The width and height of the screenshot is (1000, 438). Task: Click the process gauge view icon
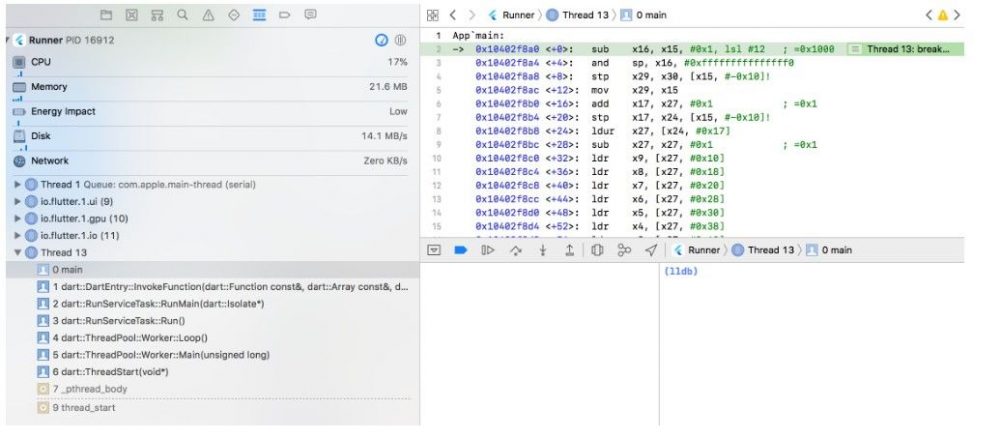(381, 40)
